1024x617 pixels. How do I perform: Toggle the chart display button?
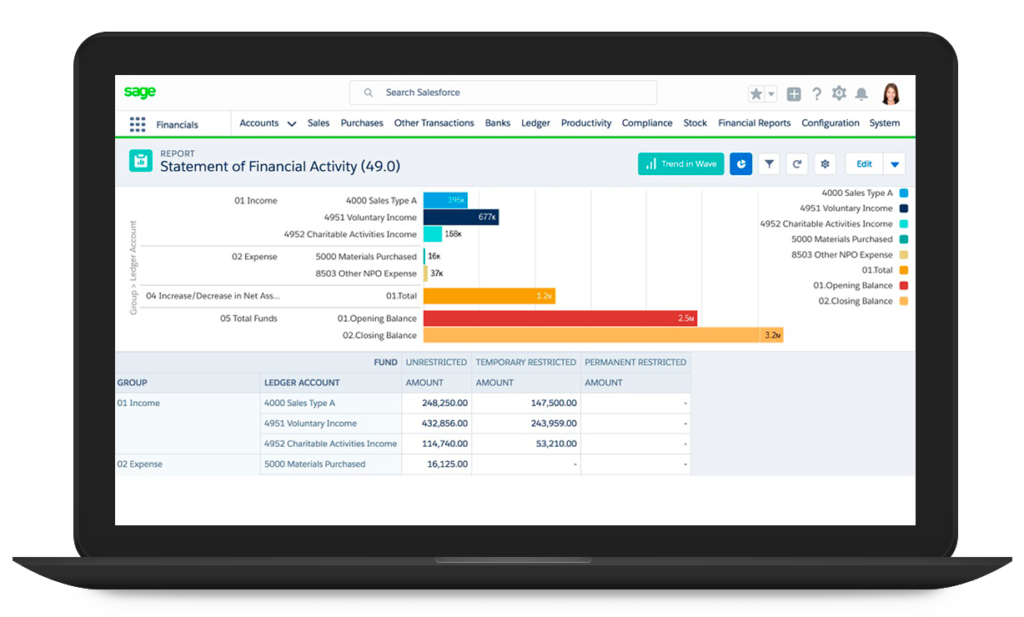(x=741, y=164)
